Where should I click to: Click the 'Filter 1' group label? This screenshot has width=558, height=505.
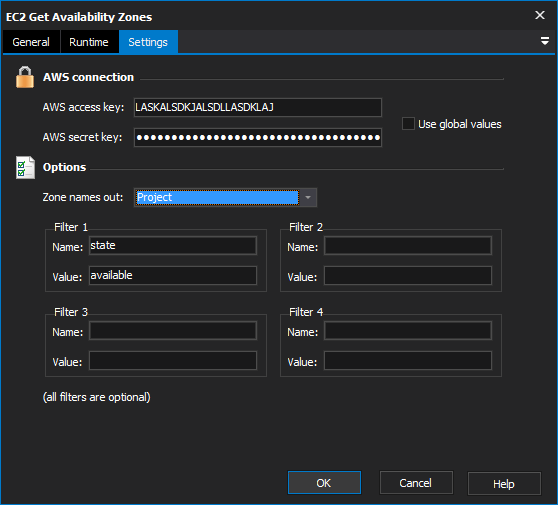pyautogui.click(x=71, y=227)
